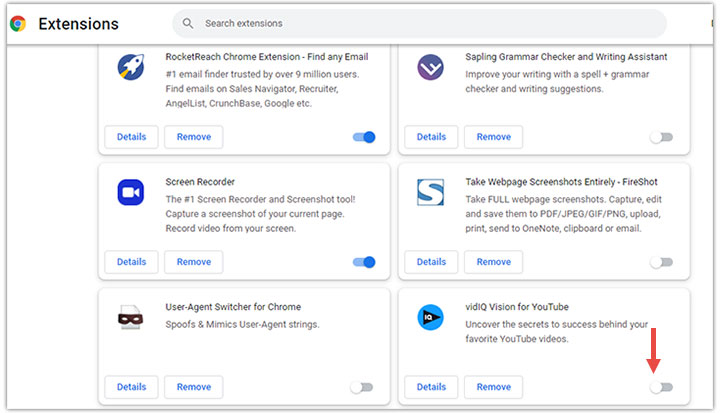Click 'Uncover the secrets to success' description
The image size is (720, 413).
tap(557, 331)
